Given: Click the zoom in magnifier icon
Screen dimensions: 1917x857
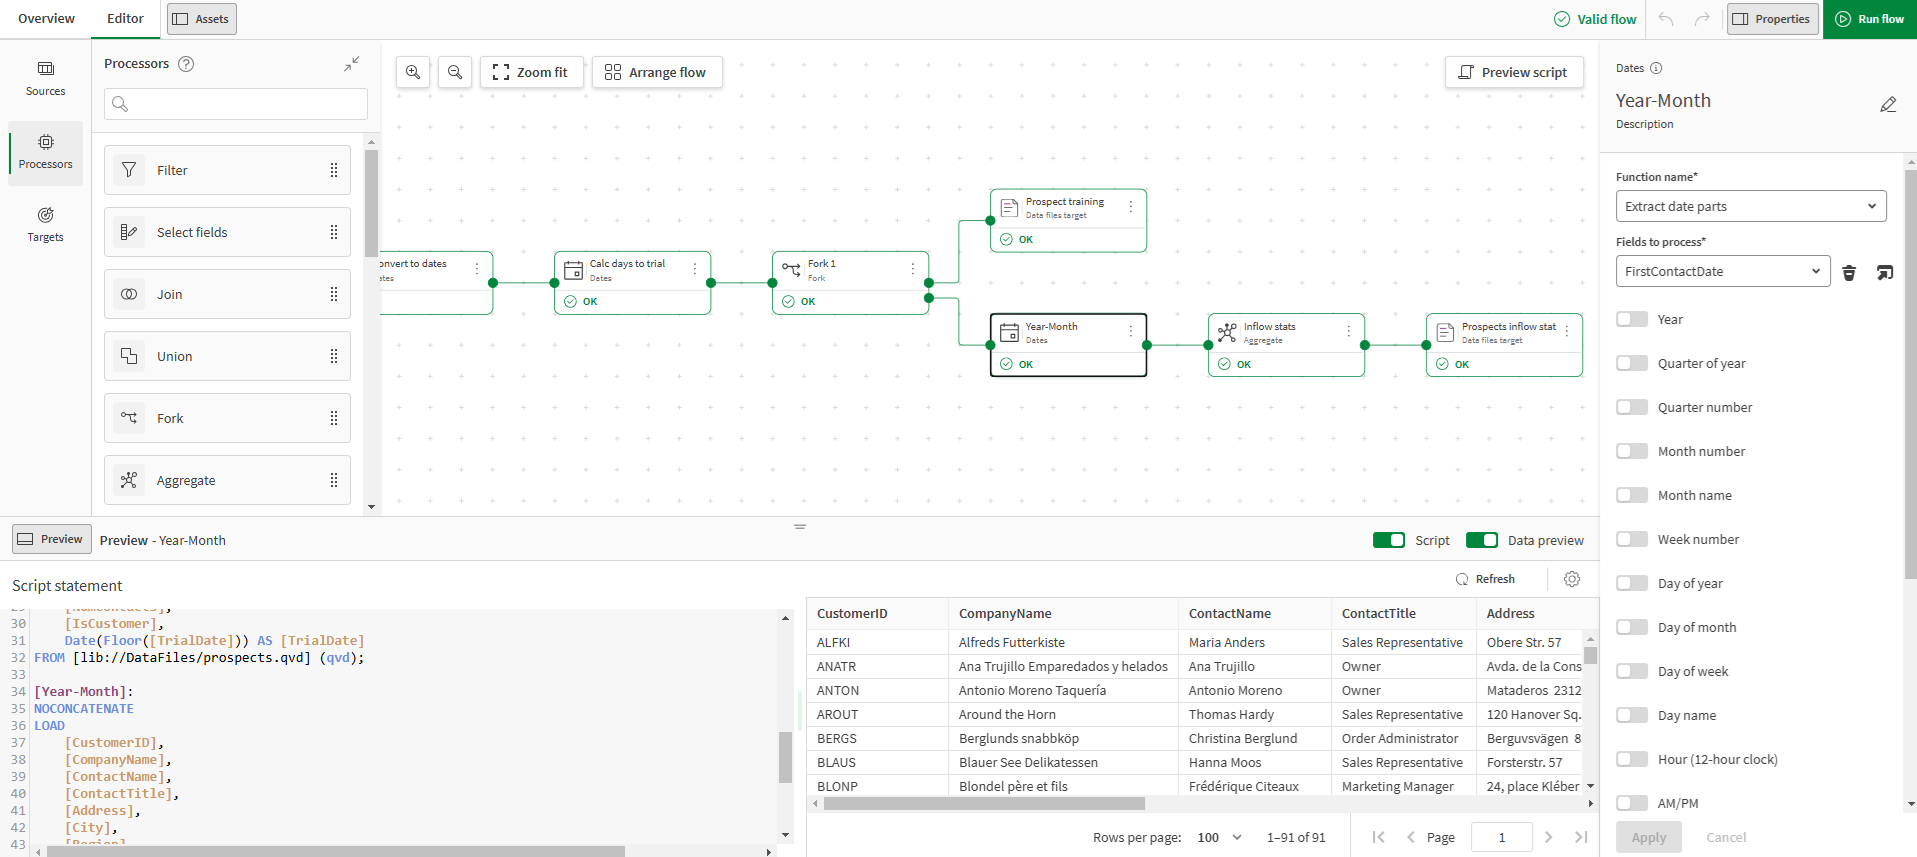Looking at the screenshot, I should (413, 72).
